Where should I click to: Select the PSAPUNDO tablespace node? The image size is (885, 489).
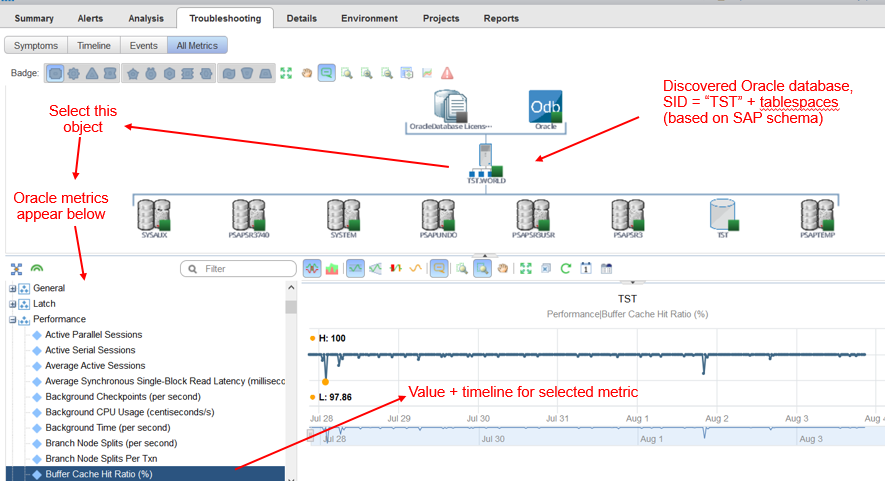click(438, 215)
